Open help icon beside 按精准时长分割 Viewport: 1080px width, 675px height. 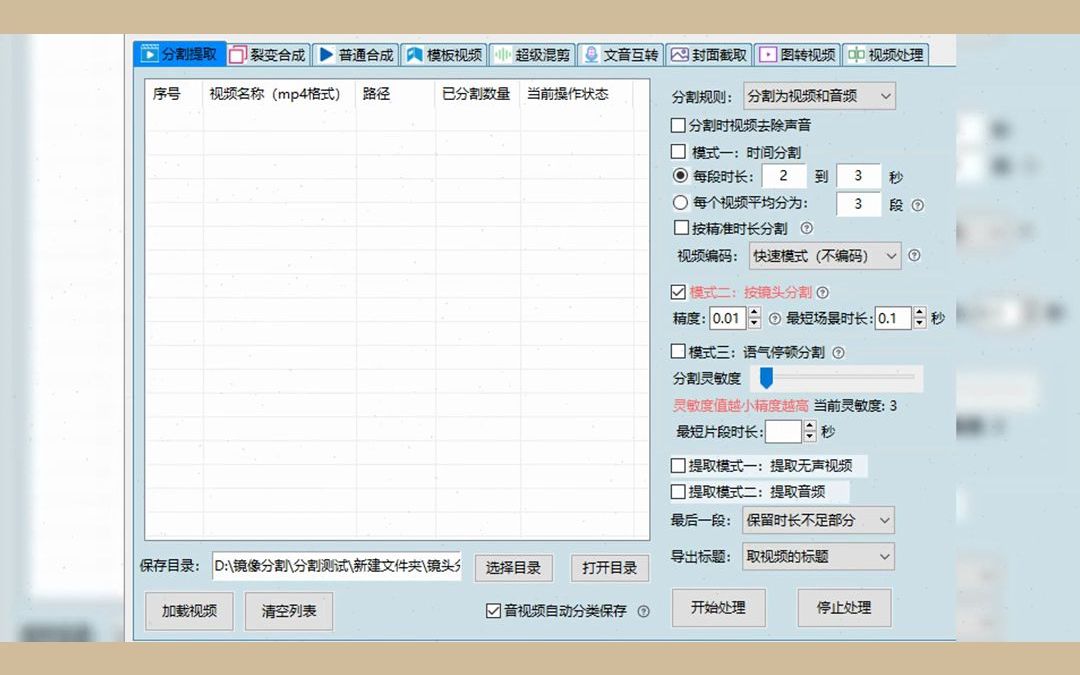click(807, 228)
